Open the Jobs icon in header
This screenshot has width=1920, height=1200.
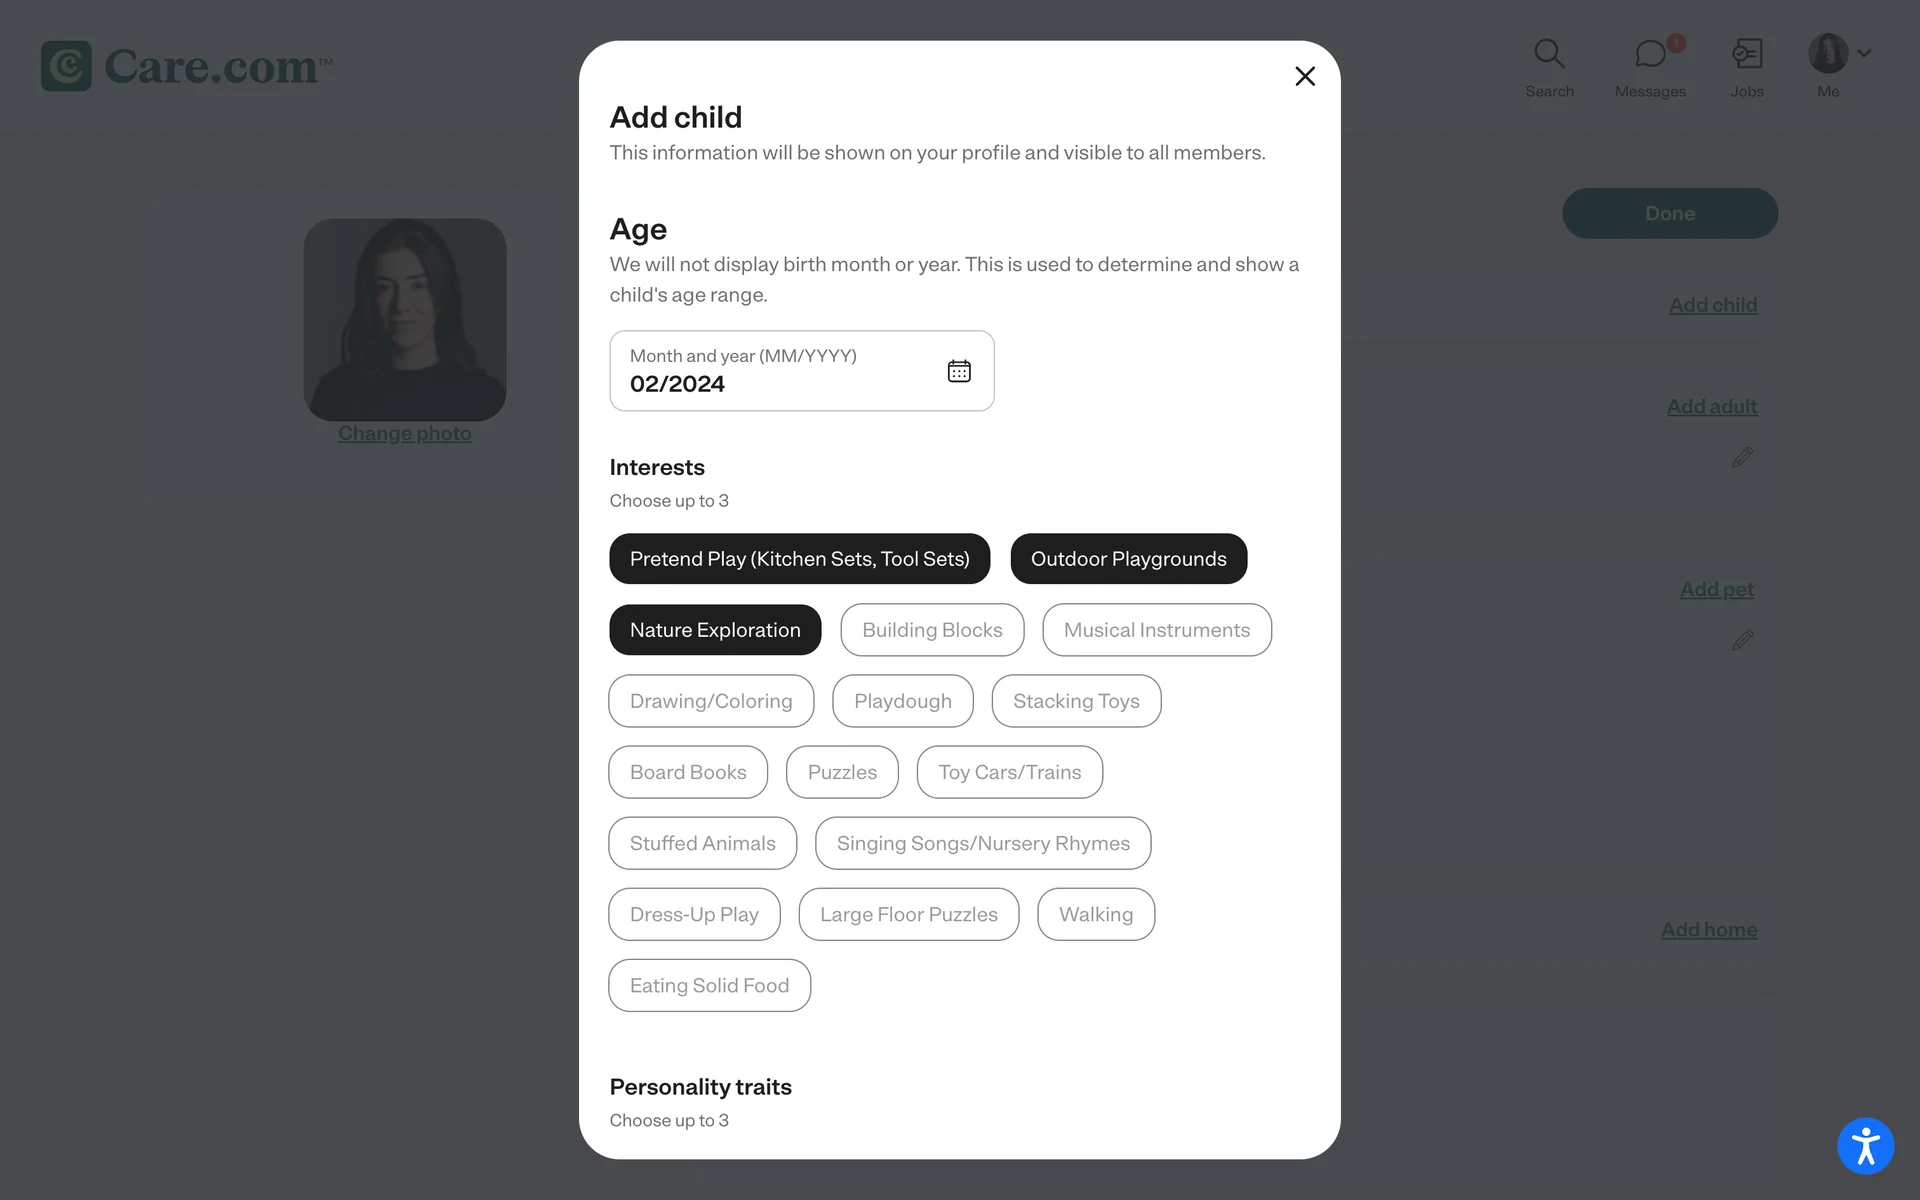coord(1747,54)
